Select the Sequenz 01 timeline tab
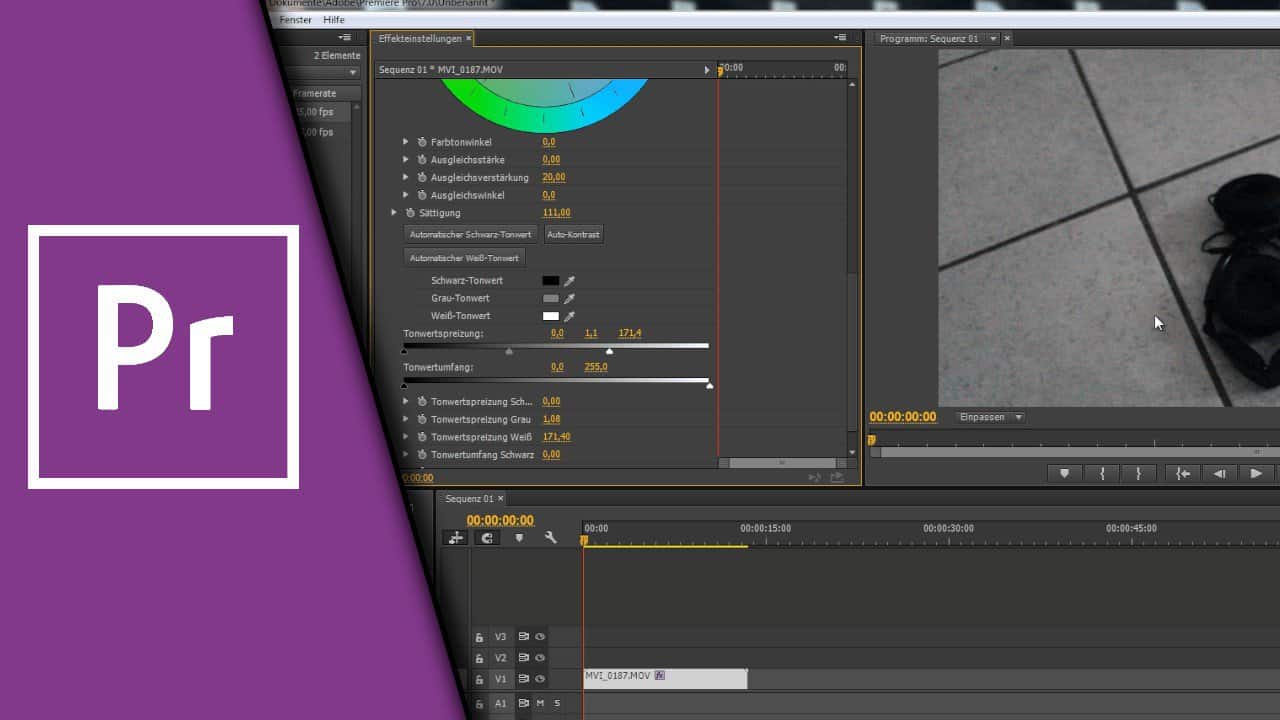 pyautogui.click(x=469, y=499)
